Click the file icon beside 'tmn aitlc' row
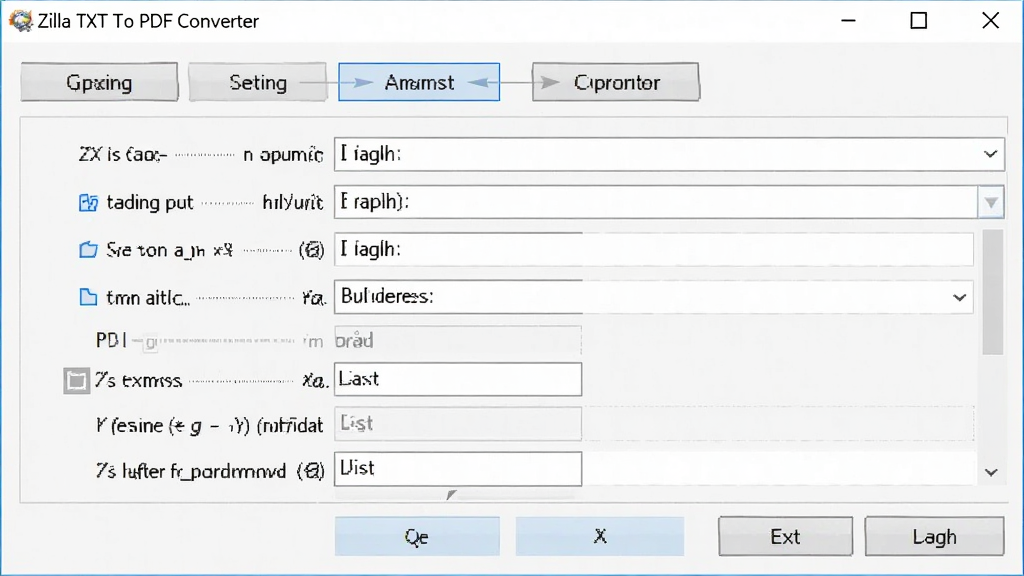Viewport: 1024px width, 576px height. (x=88, y=297)
